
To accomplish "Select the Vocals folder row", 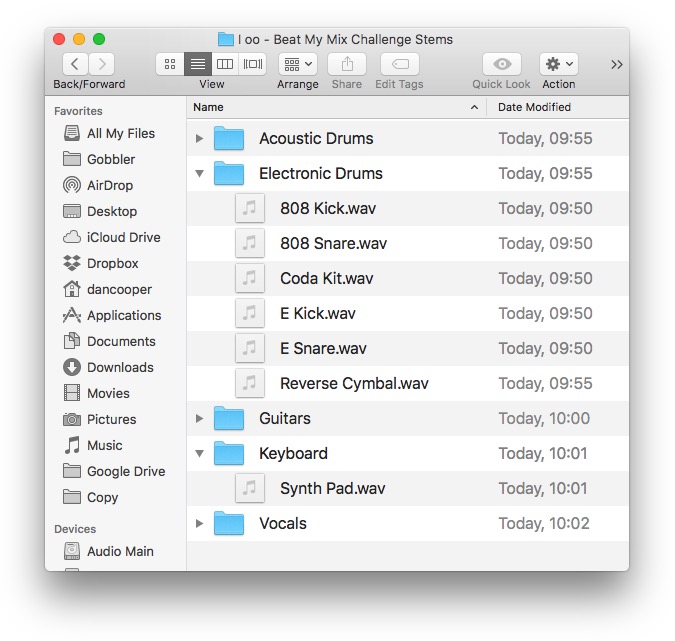I will [x=408, y=523].
